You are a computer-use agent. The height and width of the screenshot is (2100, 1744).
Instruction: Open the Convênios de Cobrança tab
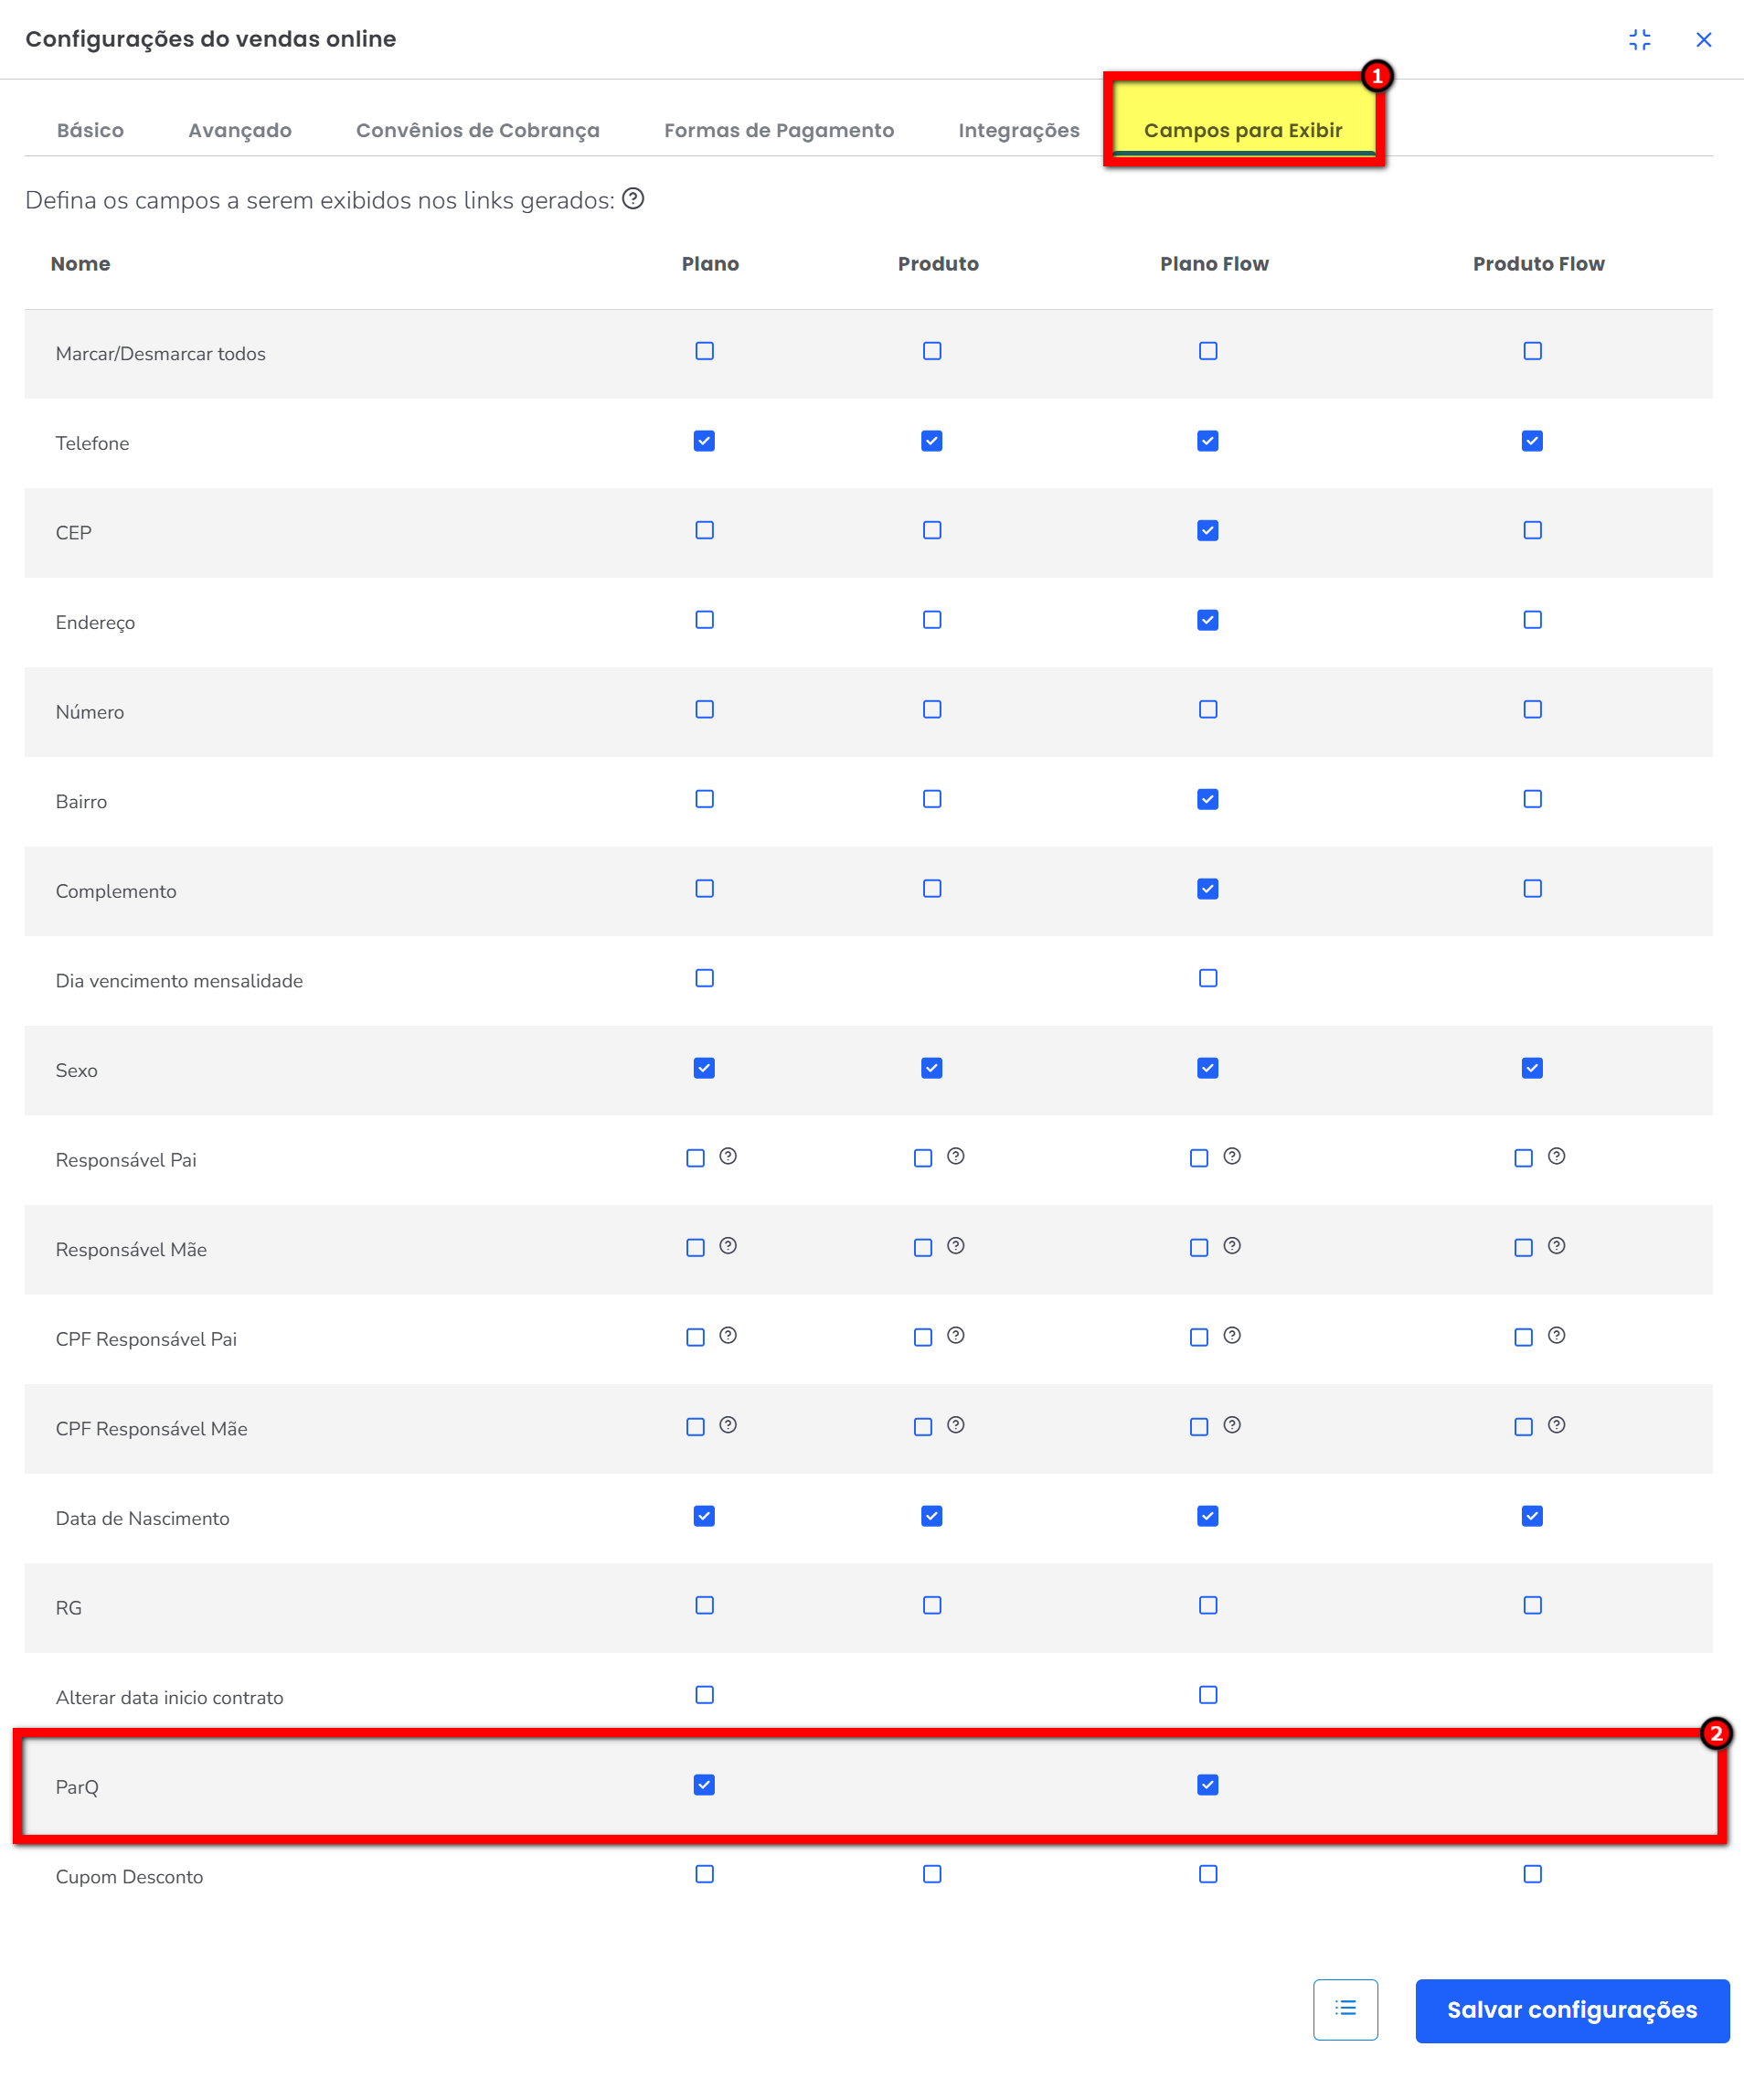(x=477, y=130)
